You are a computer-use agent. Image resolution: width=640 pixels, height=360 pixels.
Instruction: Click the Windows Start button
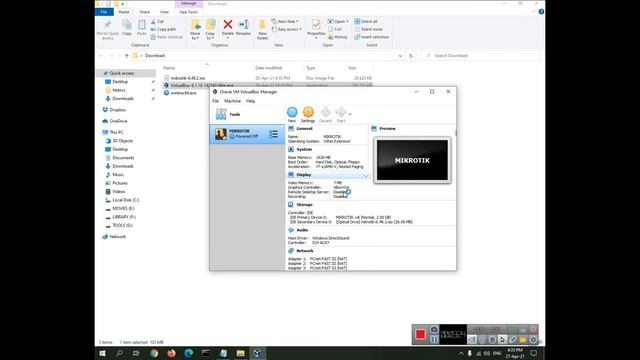(102, 353)
